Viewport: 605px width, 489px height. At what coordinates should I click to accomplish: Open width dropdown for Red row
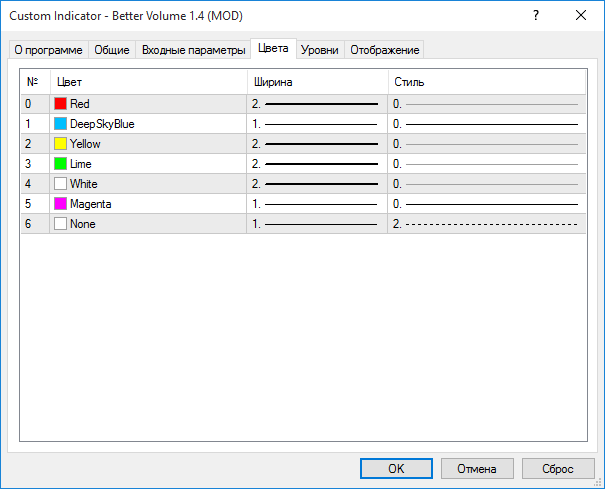(316, 104)
